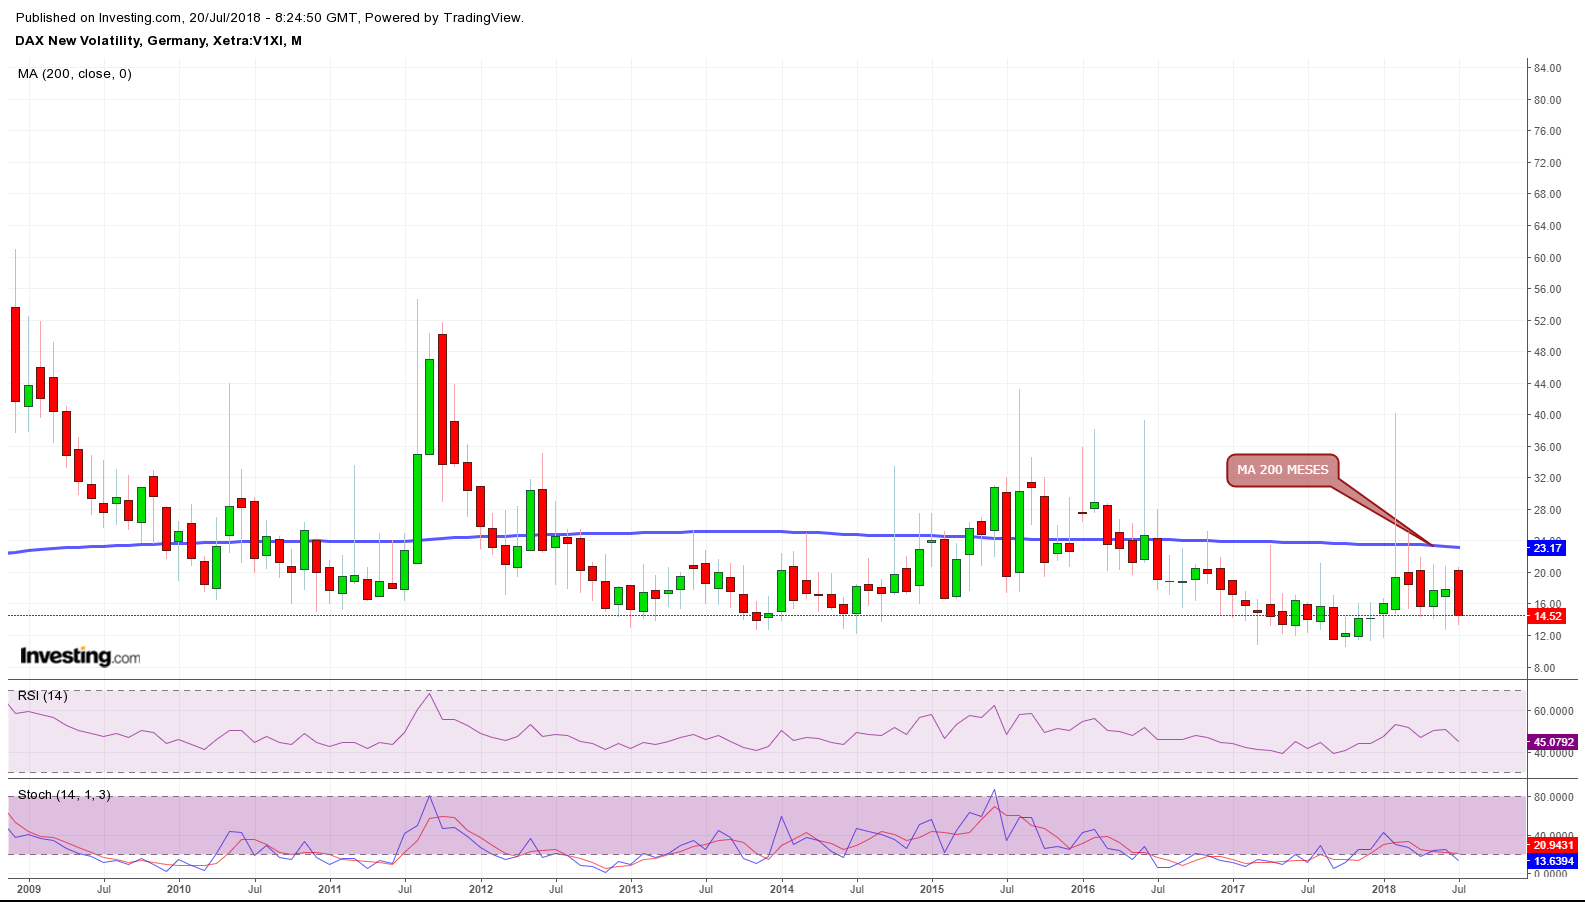Viewport: 1585px width, 902px height.
Task: Select the RSI (14) indicator label
Action: [43, 696]
